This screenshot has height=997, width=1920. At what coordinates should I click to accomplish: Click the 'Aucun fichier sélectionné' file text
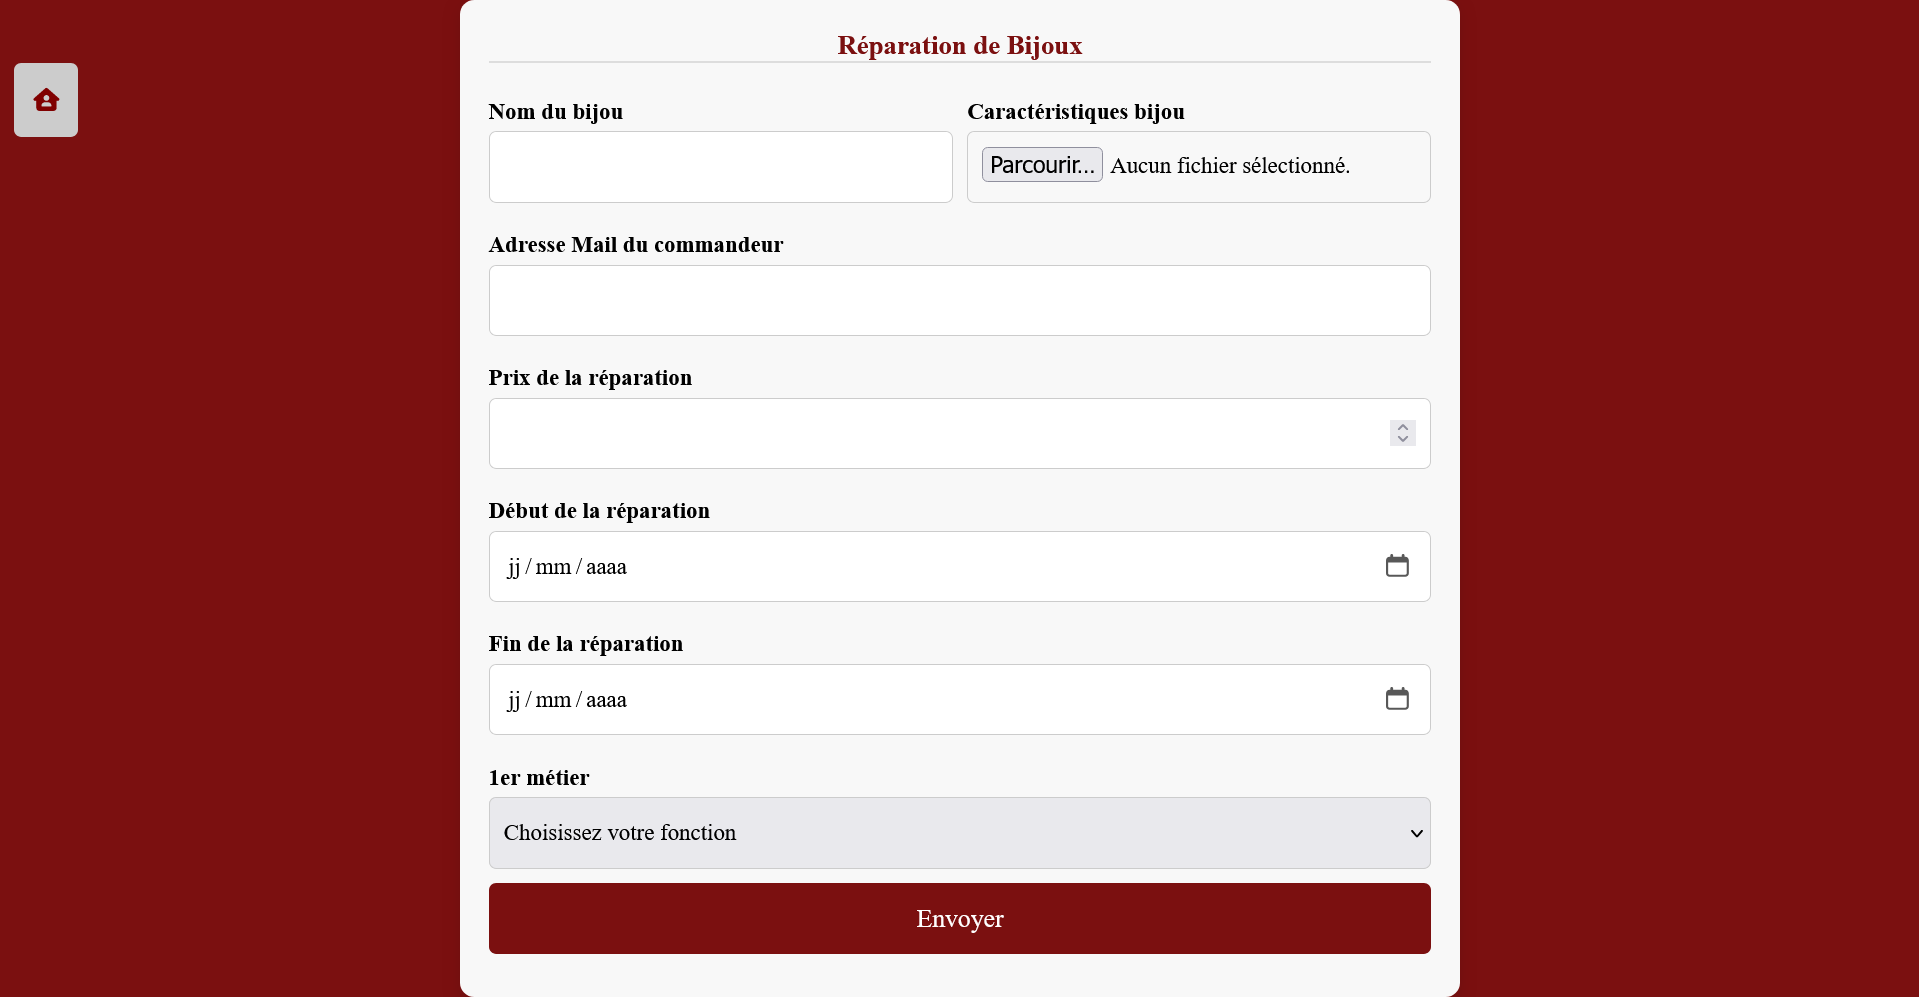[1230, 166]
